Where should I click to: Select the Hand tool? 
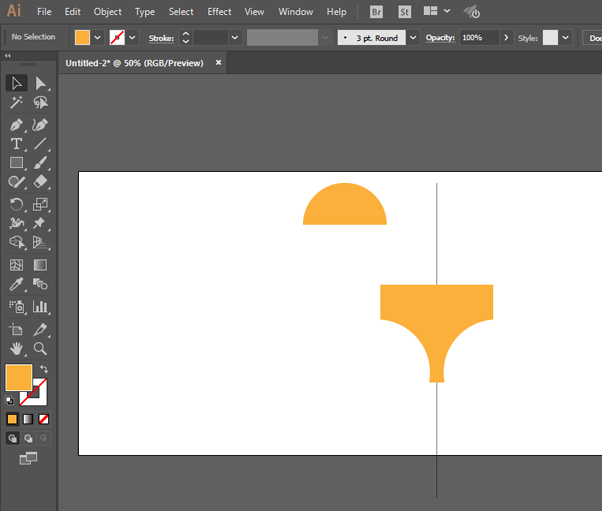(17, 348)
